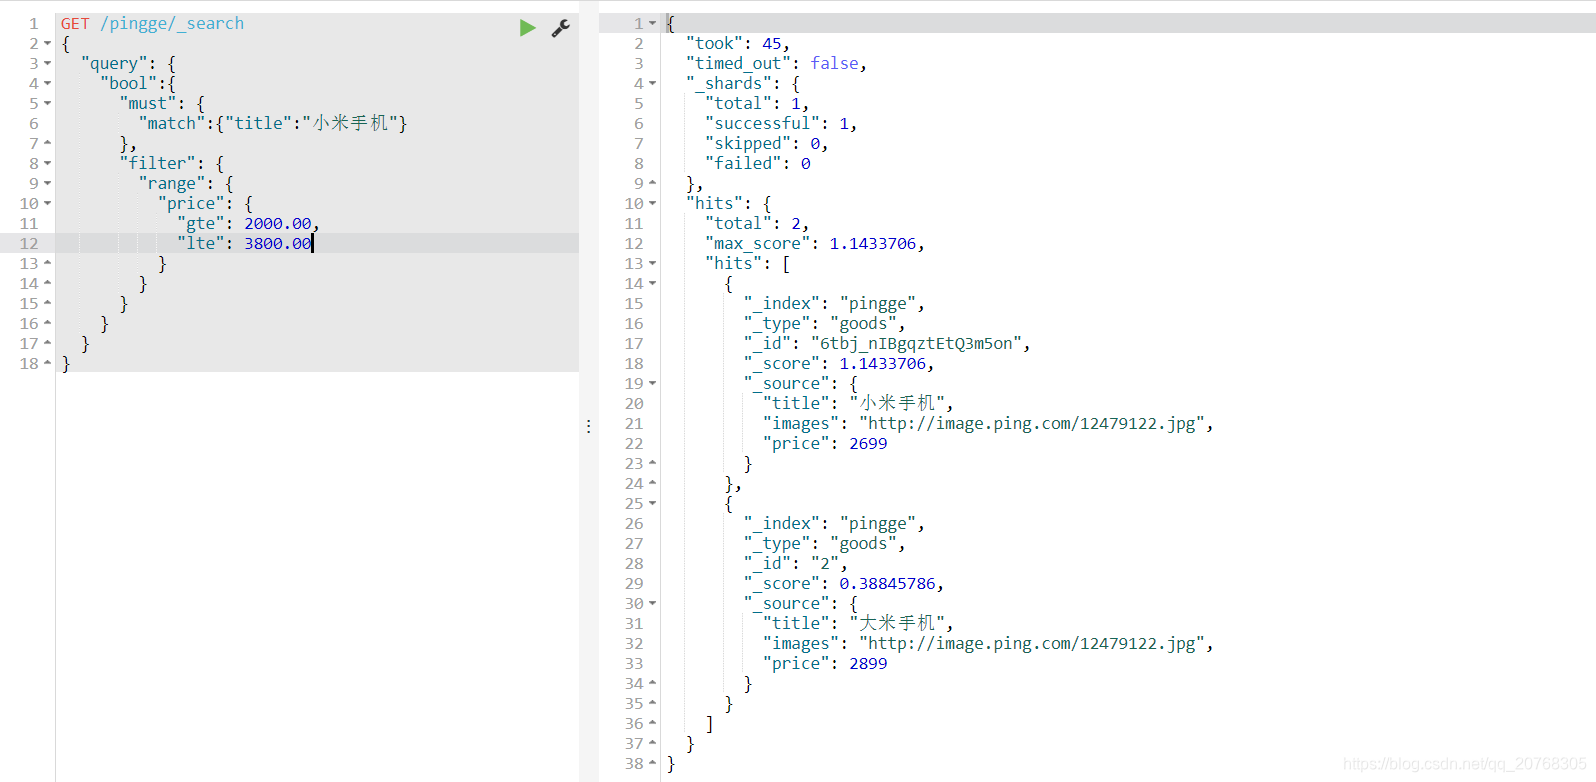Place cursor on the "match" title line

[x=273, y=124]
